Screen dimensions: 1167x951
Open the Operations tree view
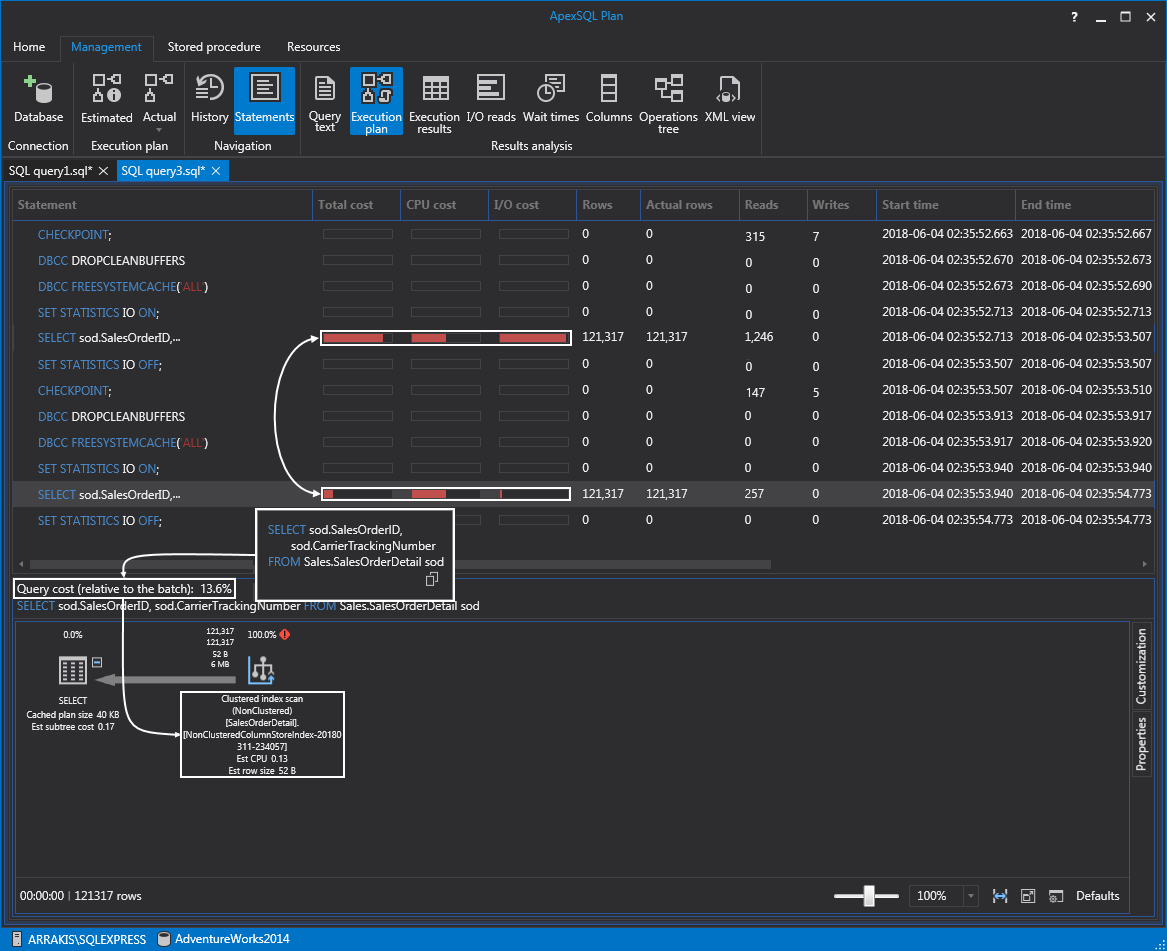click(668, 103)
